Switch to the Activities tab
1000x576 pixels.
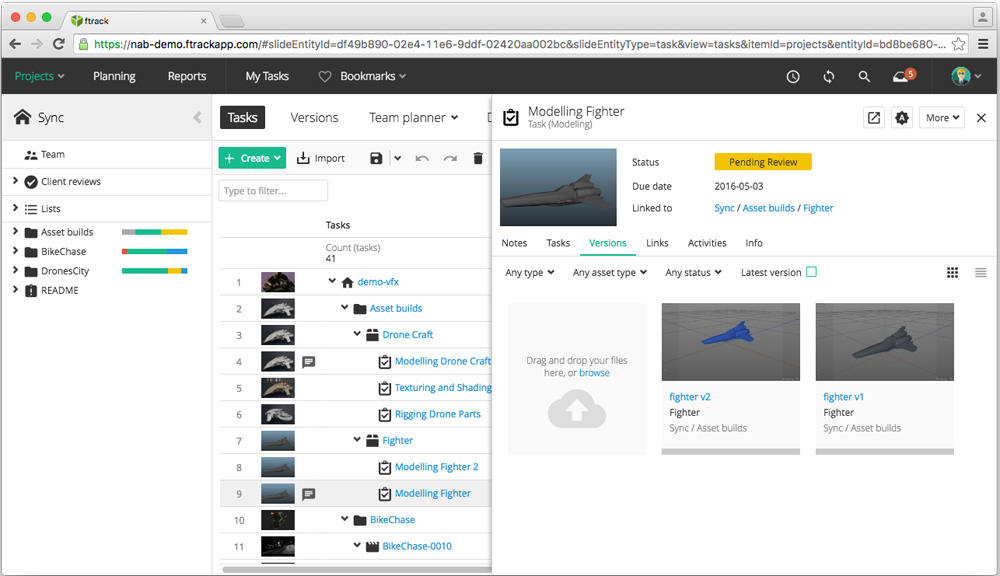[707, 243]
